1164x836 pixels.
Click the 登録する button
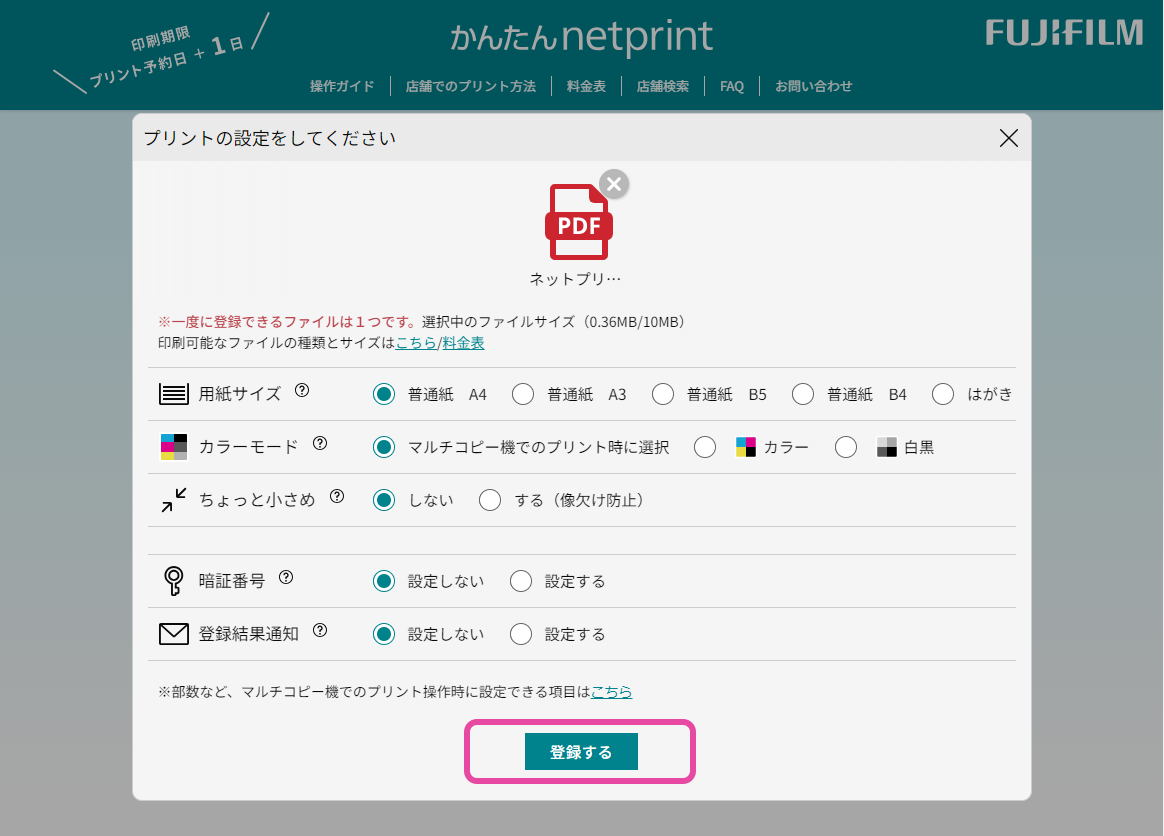pyautogui.click(x=581, y=751)
